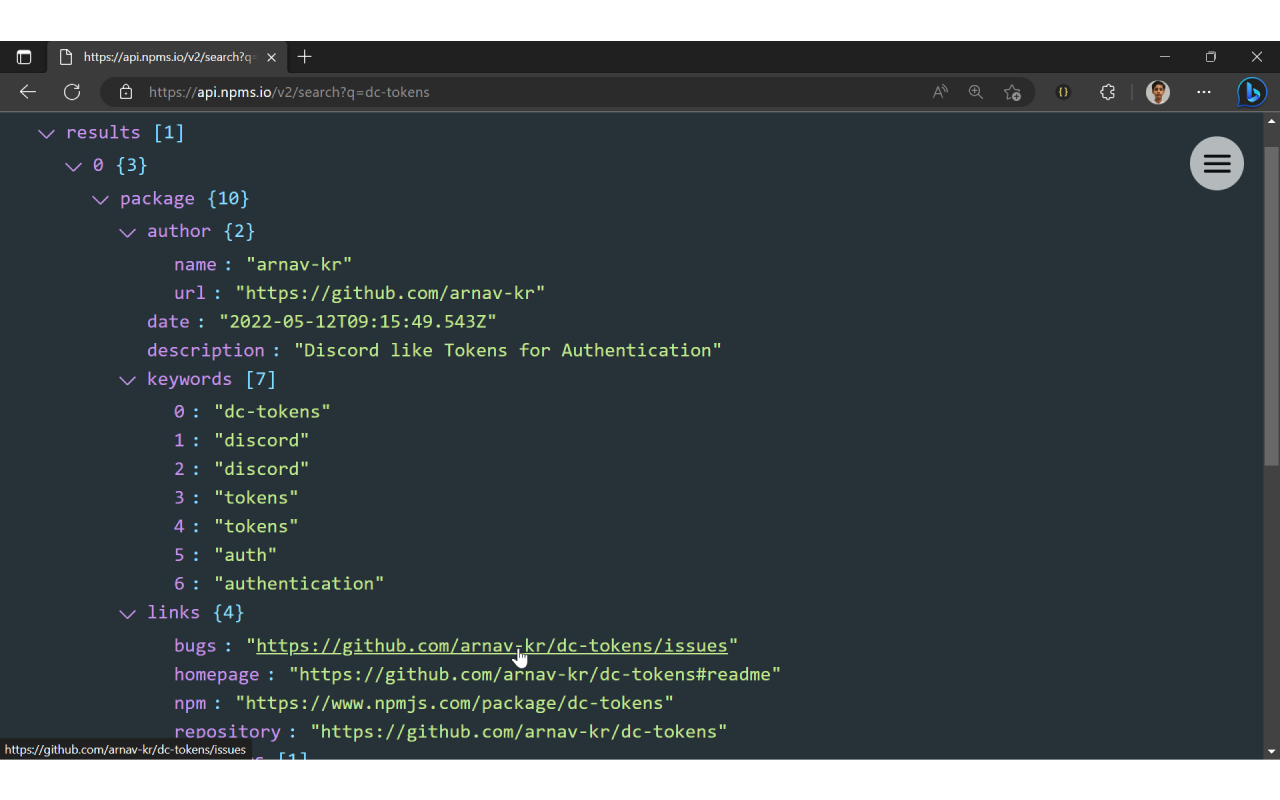Open the npmjs package link
The height and width of the screenshot is (800, 1280).
point(454,703)
